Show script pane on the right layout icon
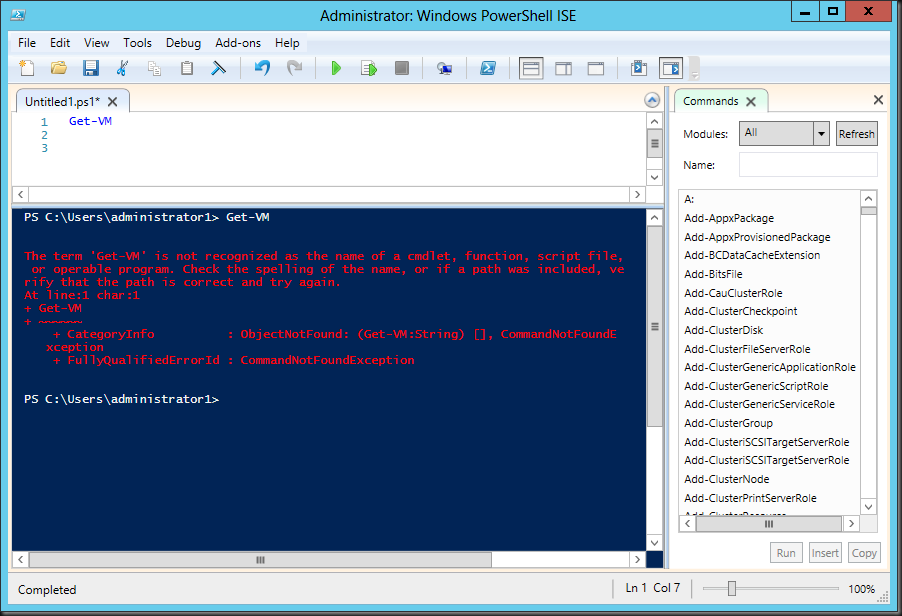Viewport: 902px width, 616px height. coord(563,68)
